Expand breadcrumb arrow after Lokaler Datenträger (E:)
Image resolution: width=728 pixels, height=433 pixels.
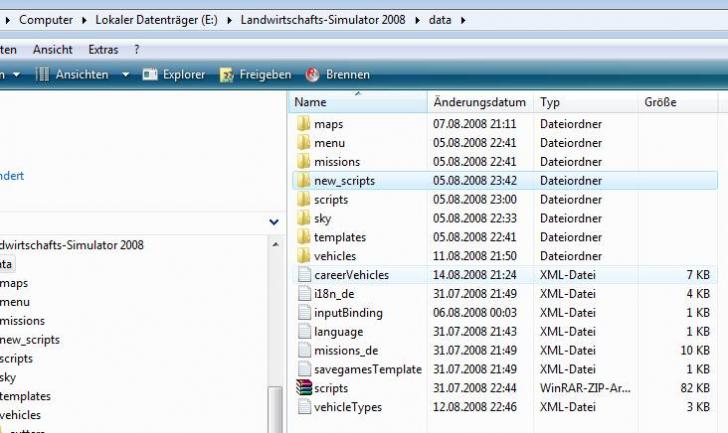click(229, 20)
